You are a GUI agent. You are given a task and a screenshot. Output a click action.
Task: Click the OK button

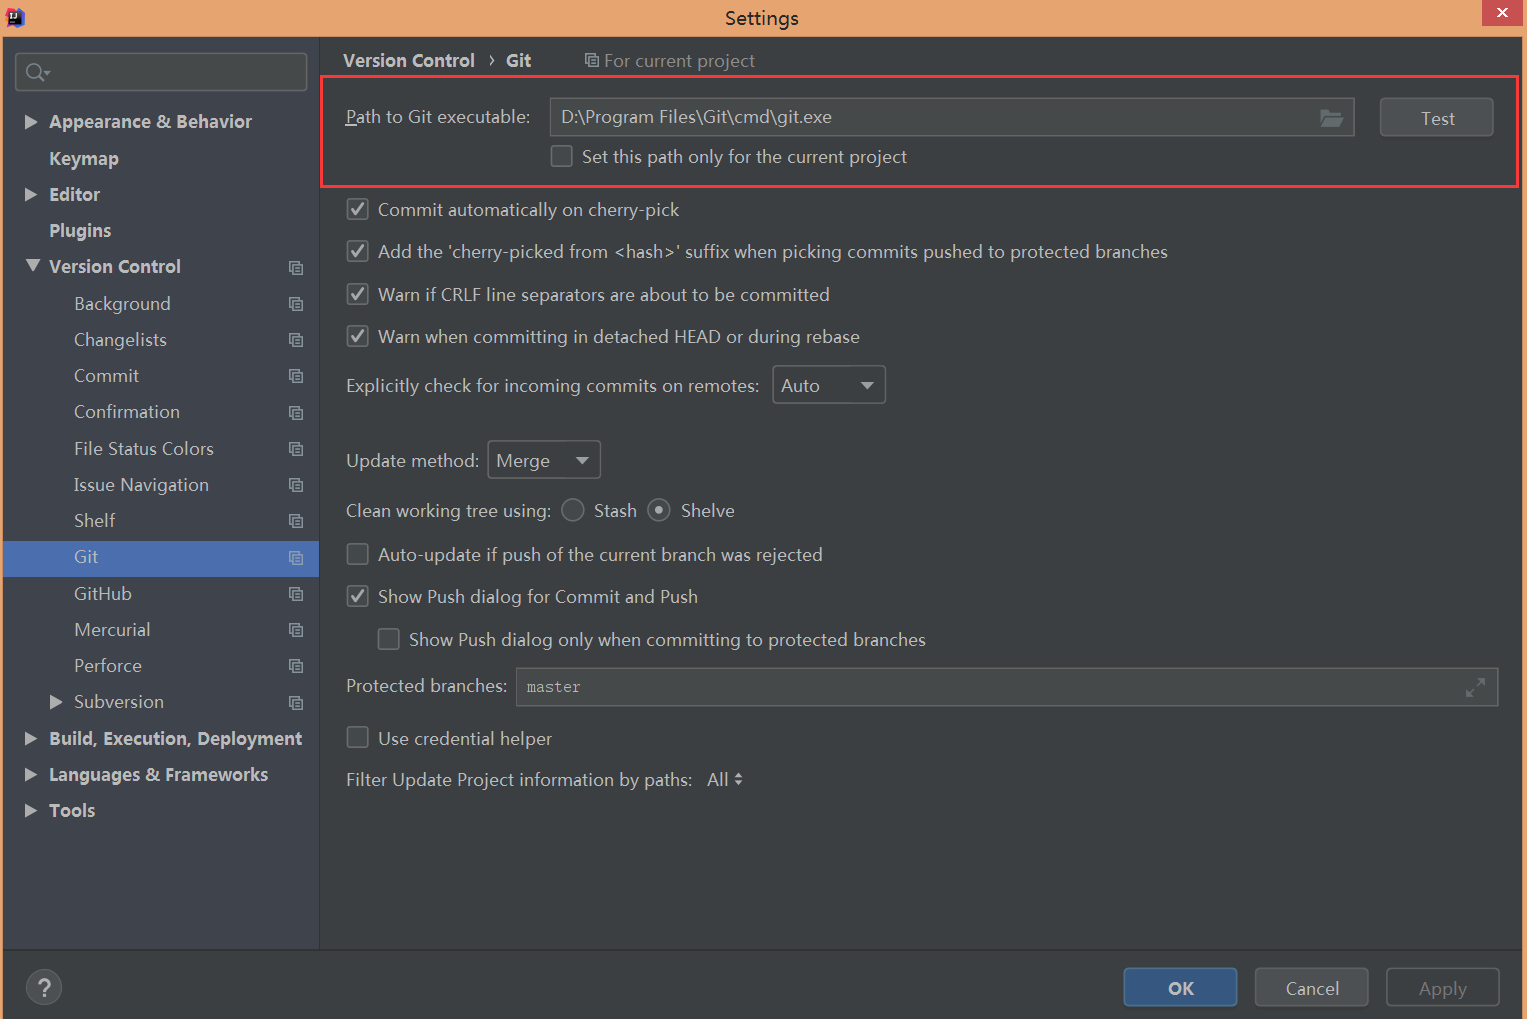(1180, 988)
